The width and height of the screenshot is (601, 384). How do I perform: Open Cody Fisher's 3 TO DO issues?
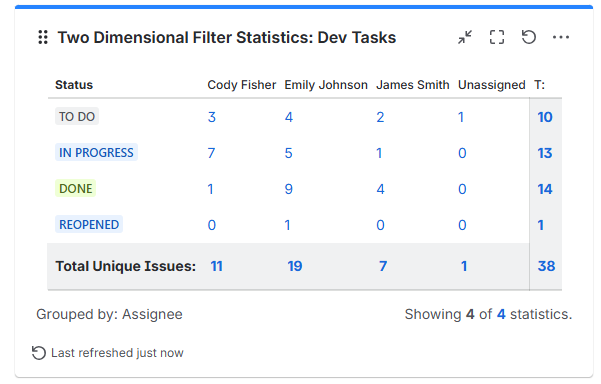tap(212, 117)
